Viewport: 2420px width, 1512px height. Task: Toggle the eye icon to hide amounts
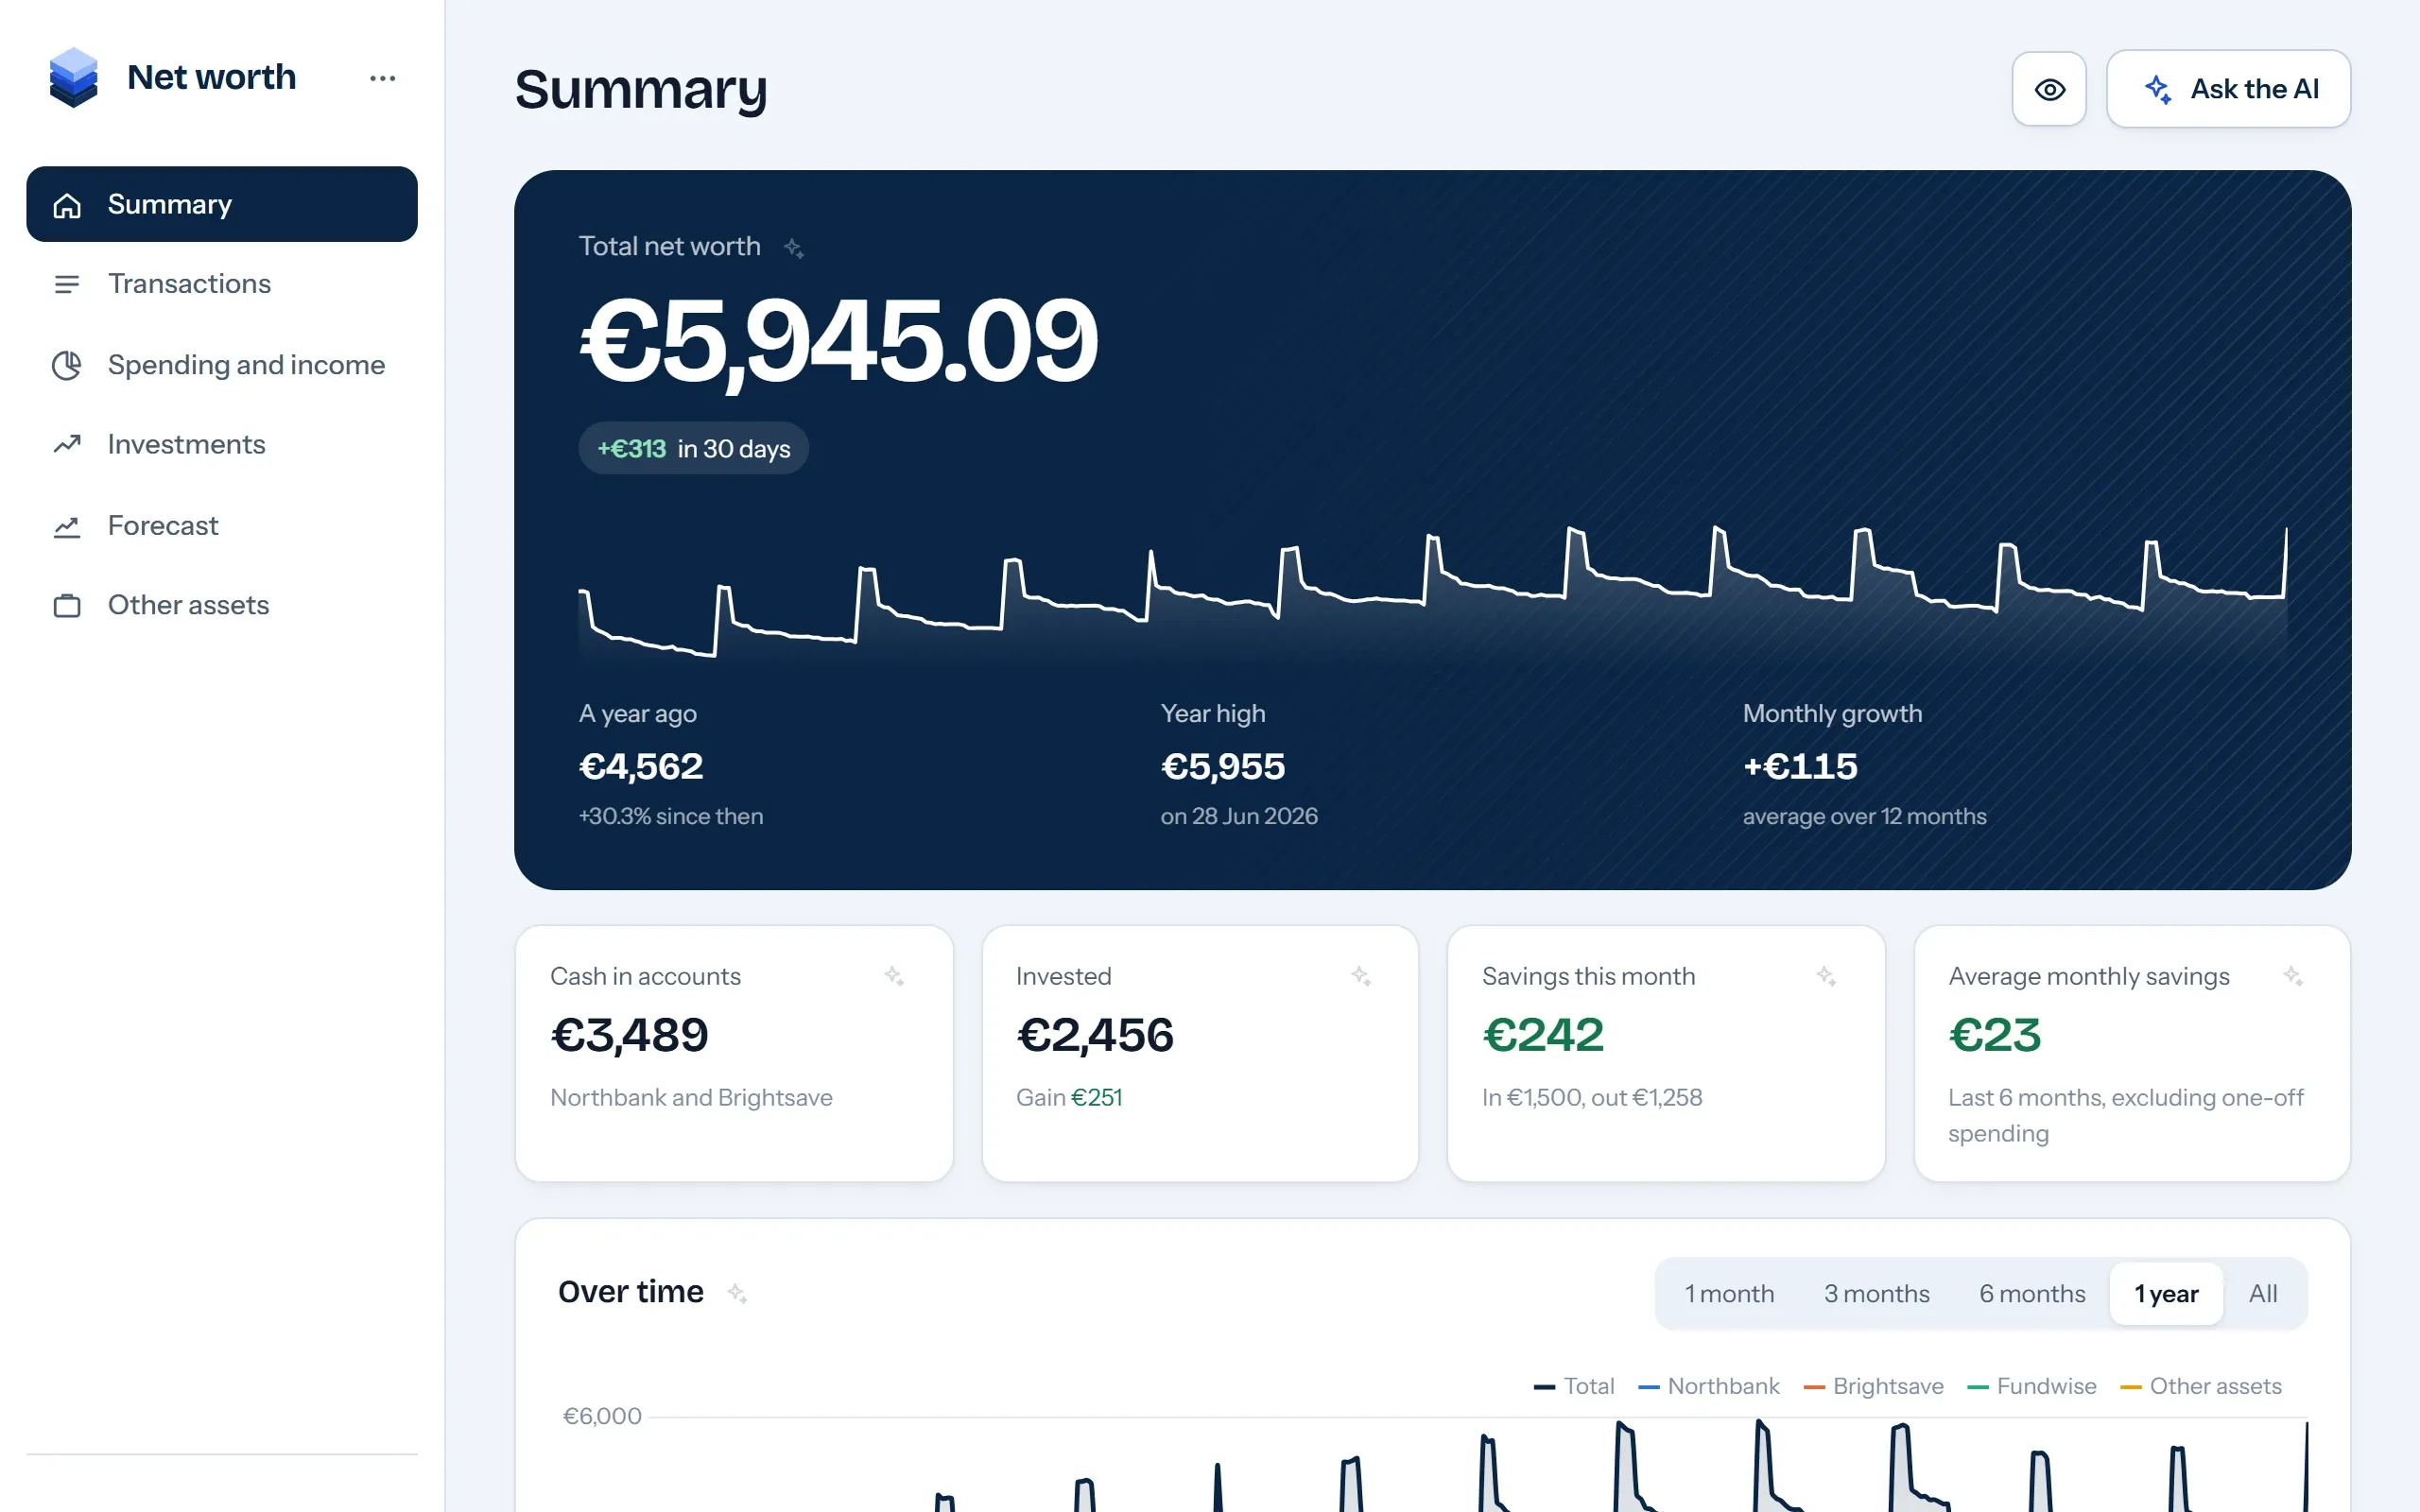coord(2049,89)
